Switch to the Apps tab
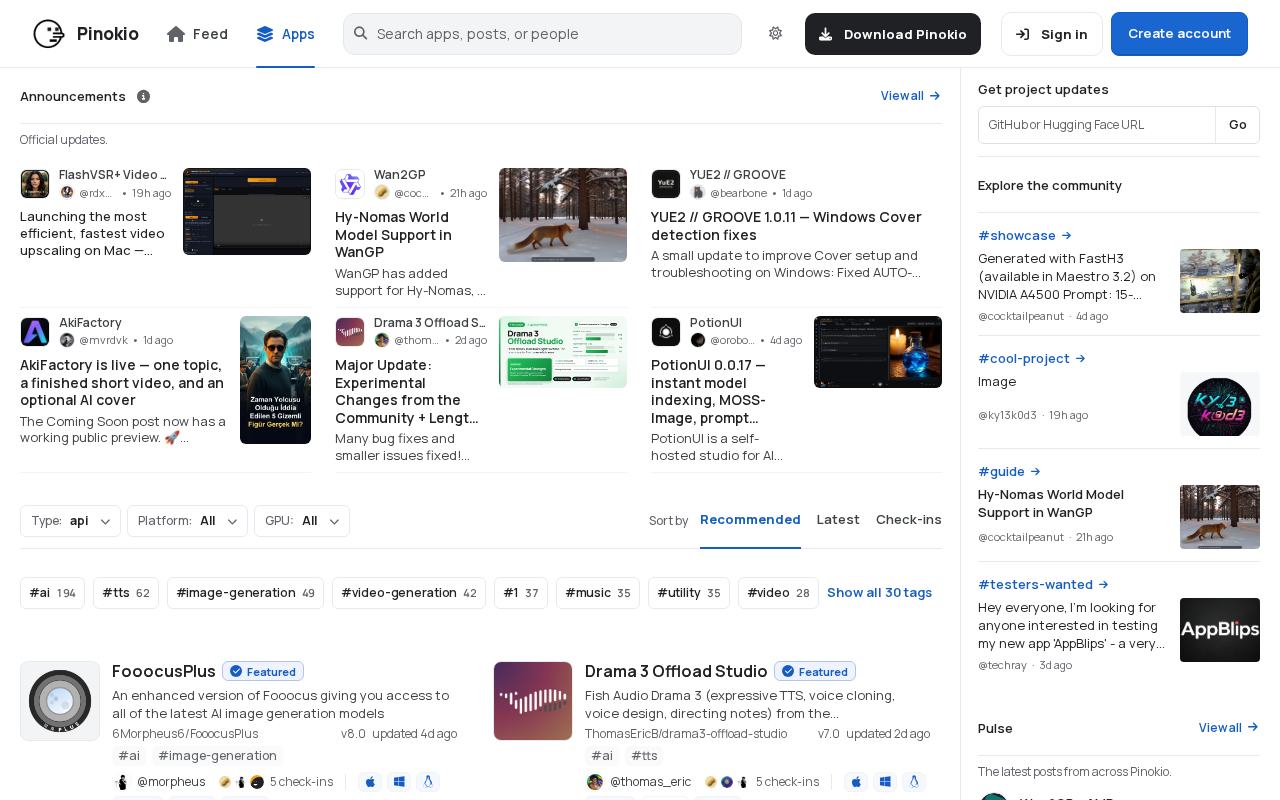Image resolution: width=1280 pixels, height=800 pixels. coord(285,34)
